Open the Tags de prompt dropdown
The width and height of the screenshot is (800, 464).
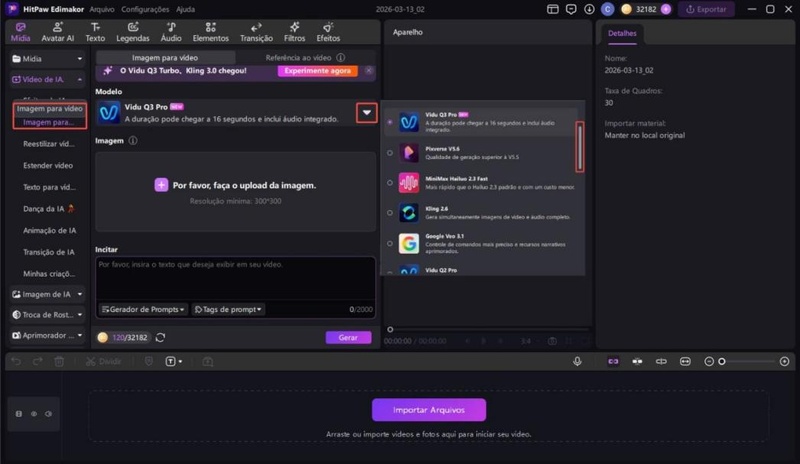[228, 309]
